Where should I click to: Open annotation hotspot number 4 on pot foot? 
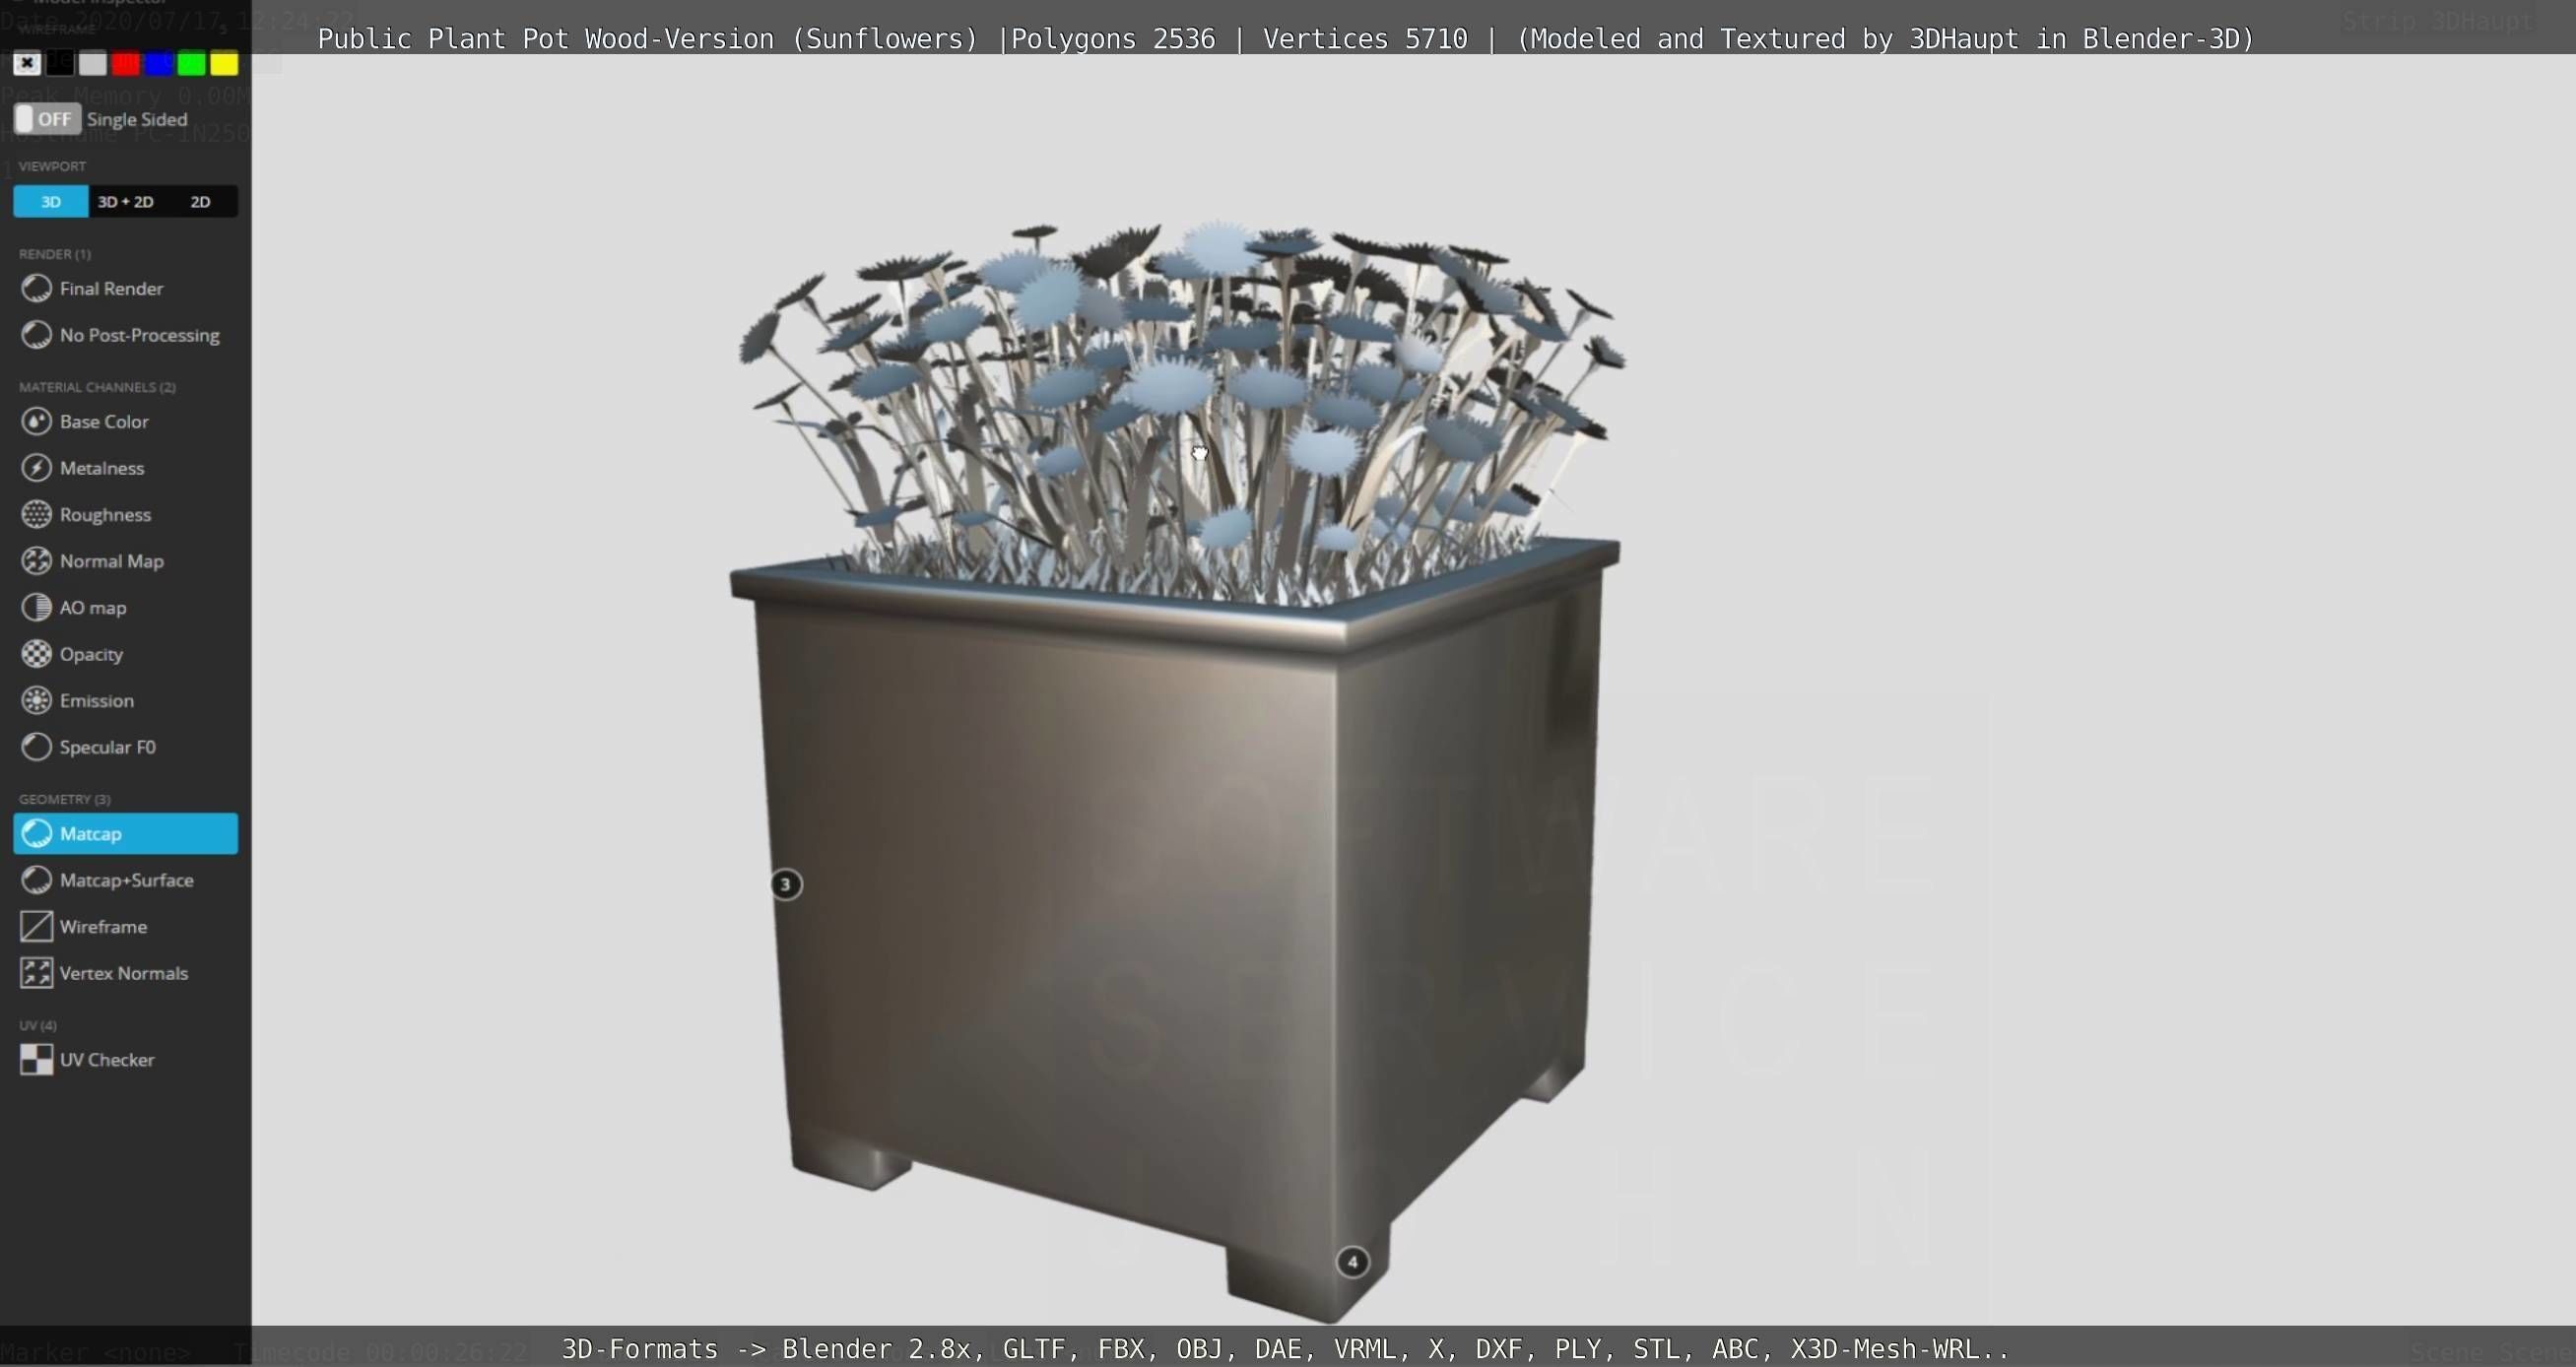click(x=1353, y=1262)
